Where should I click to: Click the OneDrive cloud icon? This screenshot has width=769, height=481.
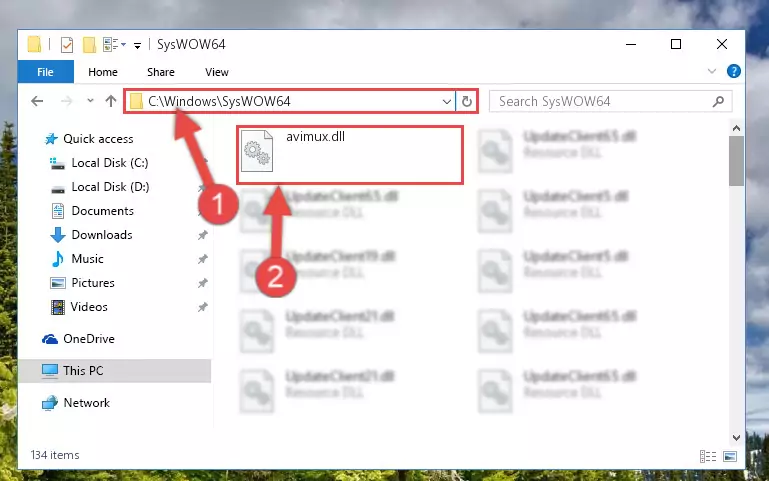[50, 339]
